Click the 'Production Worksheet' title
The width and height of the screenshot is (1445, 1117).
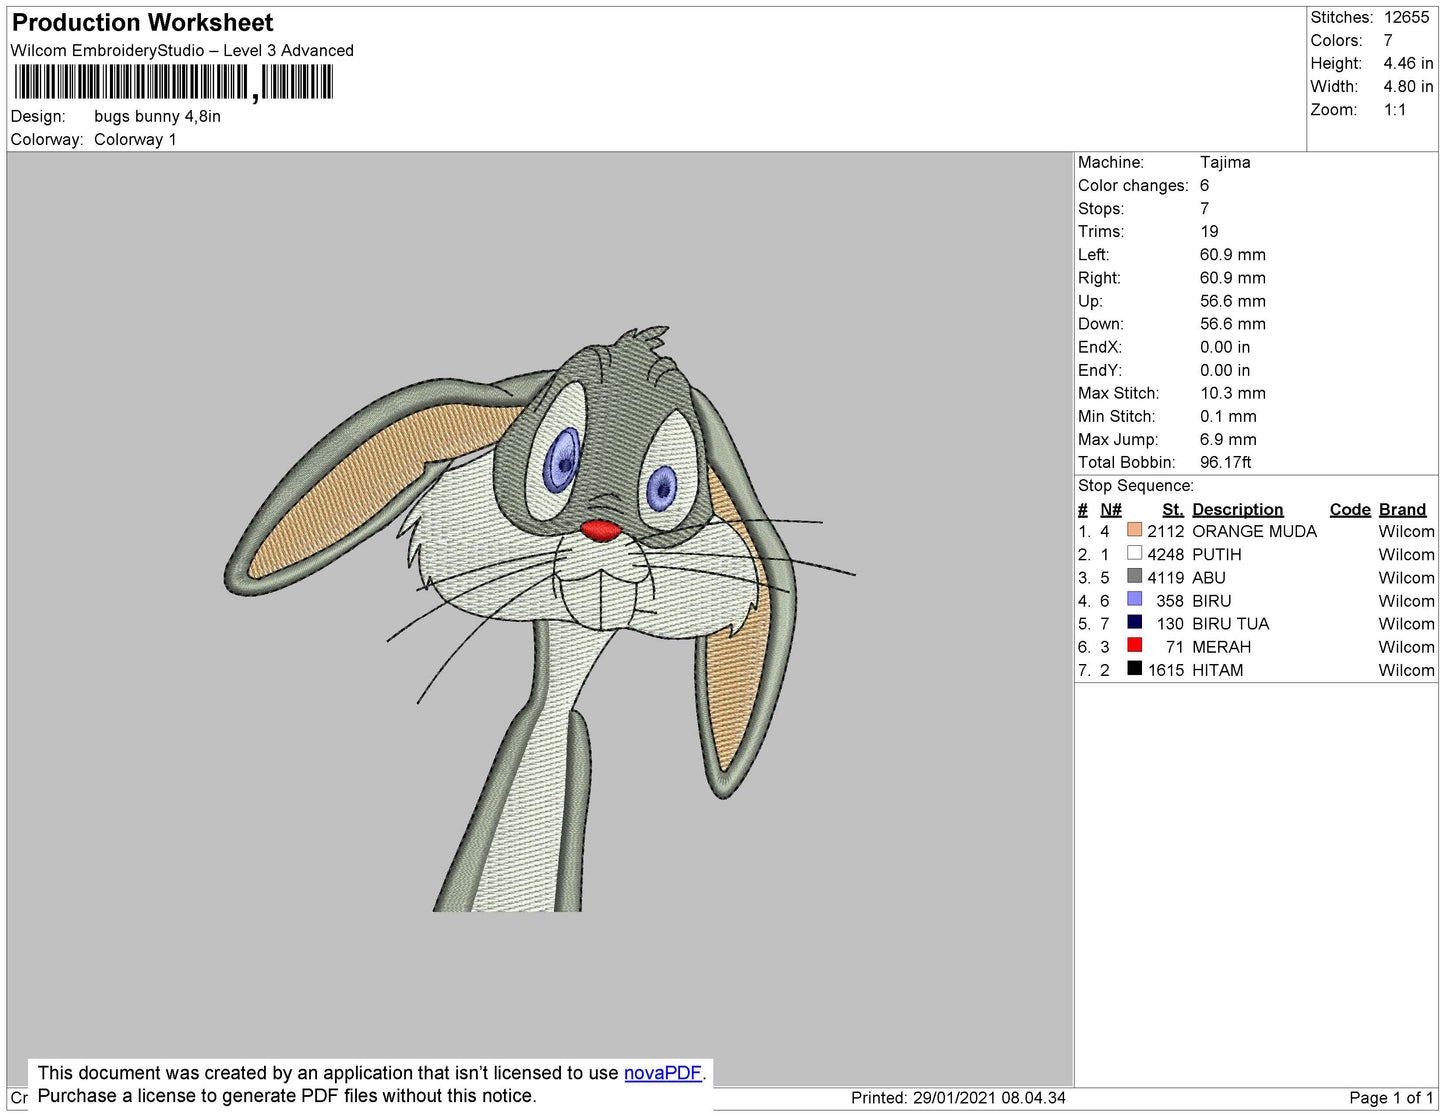(x=142, y=23)
